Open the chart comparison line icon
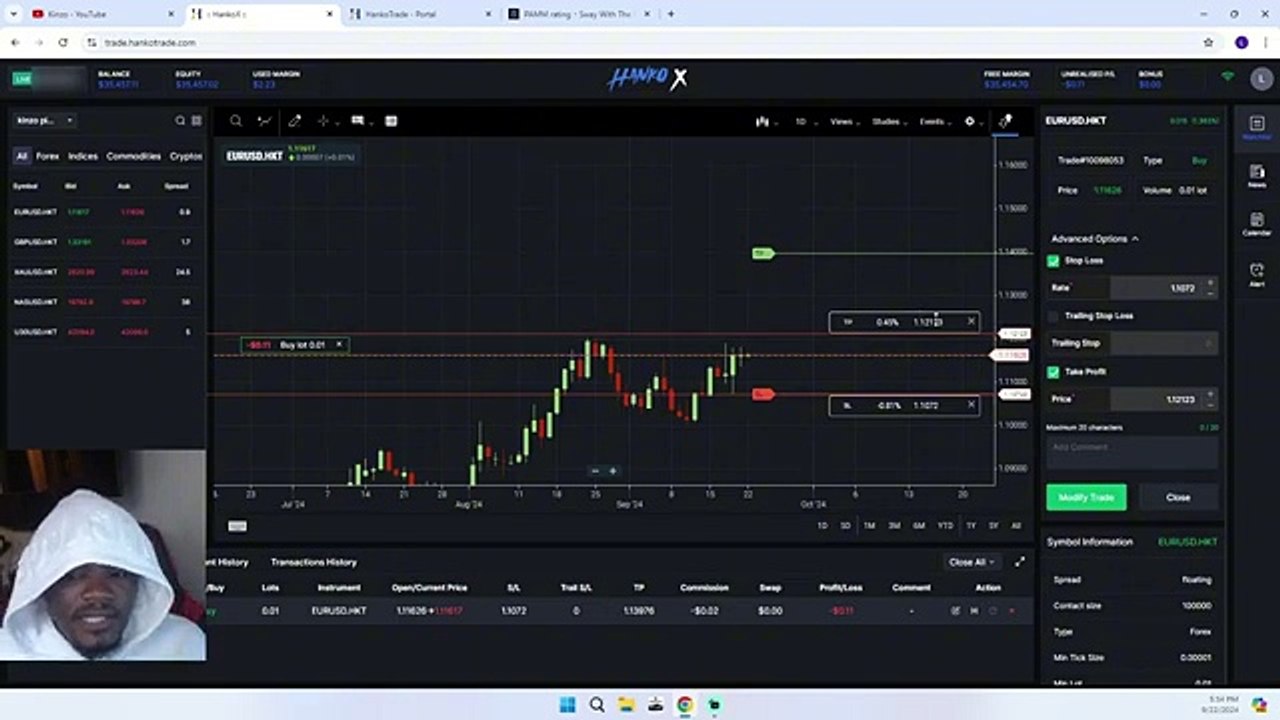The height and width of the screenshot is (720, 1280). click(264, 121)
